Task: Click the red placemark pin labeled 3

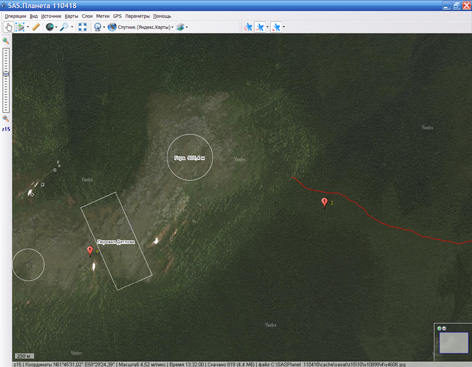Action: tap(324, 202)
